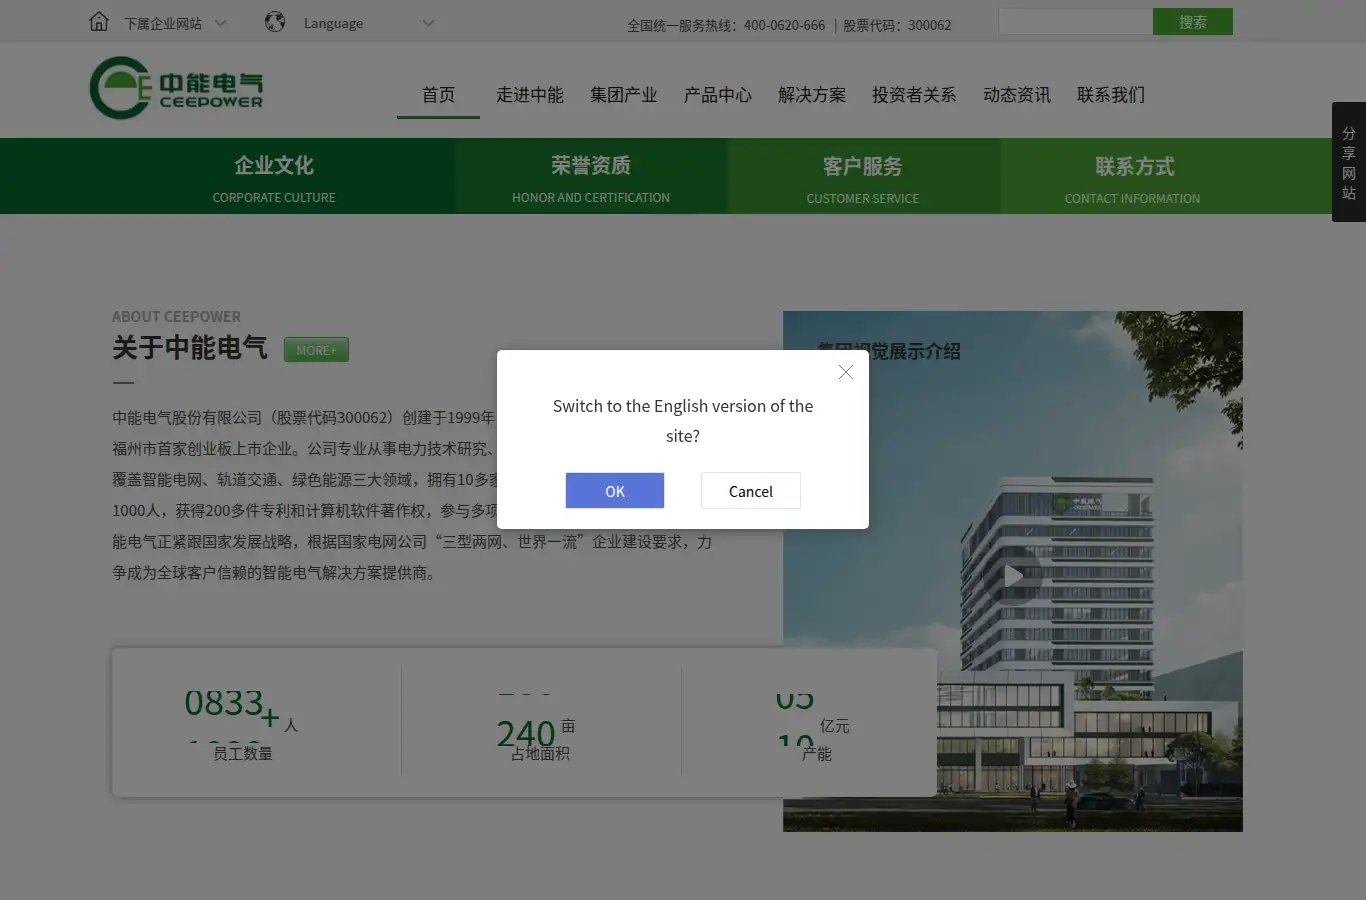Click the 占地面积 statistic label
Image resolution: width=1366 pixels, height=900 pixels.
pos(540,754)
